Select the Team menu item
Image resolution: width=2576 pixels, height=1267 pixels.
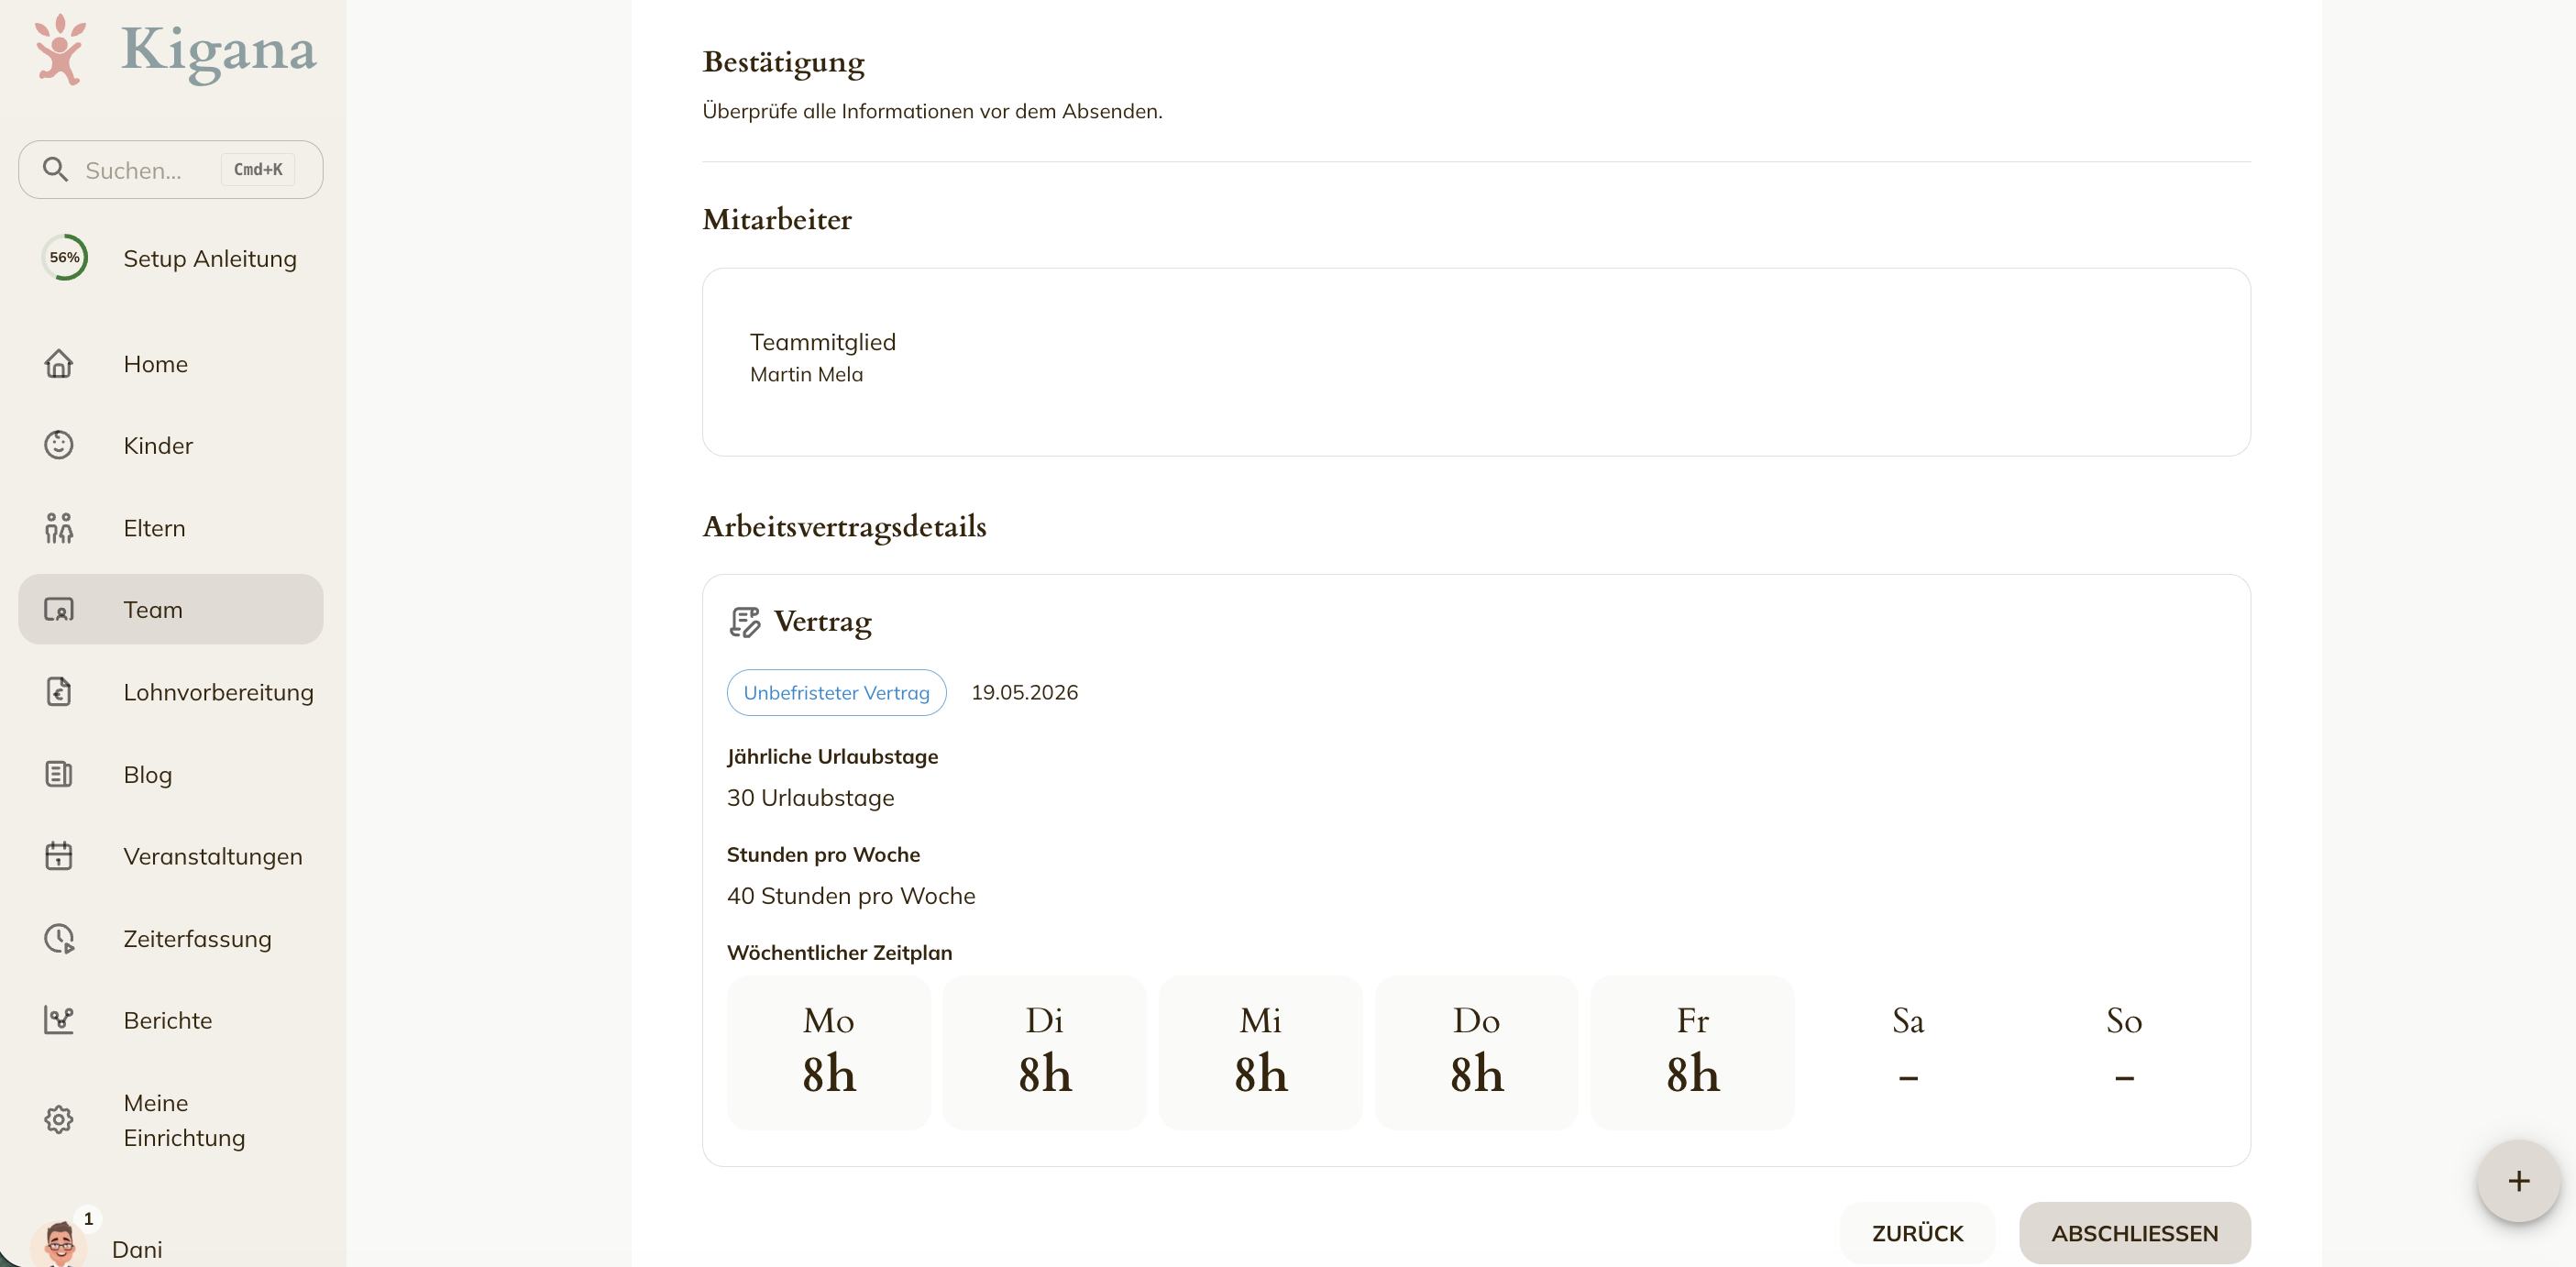click(171, 609)
